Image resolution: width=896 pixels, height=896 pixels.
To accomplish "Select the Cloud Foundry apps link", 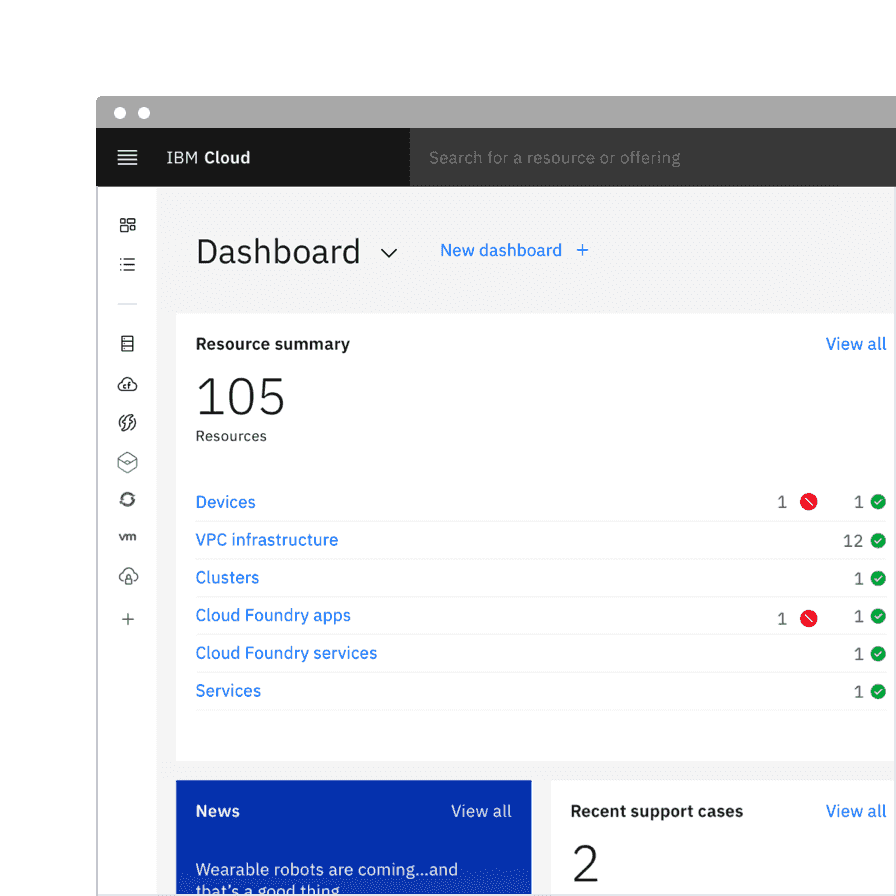I will (x=273, y=616).
